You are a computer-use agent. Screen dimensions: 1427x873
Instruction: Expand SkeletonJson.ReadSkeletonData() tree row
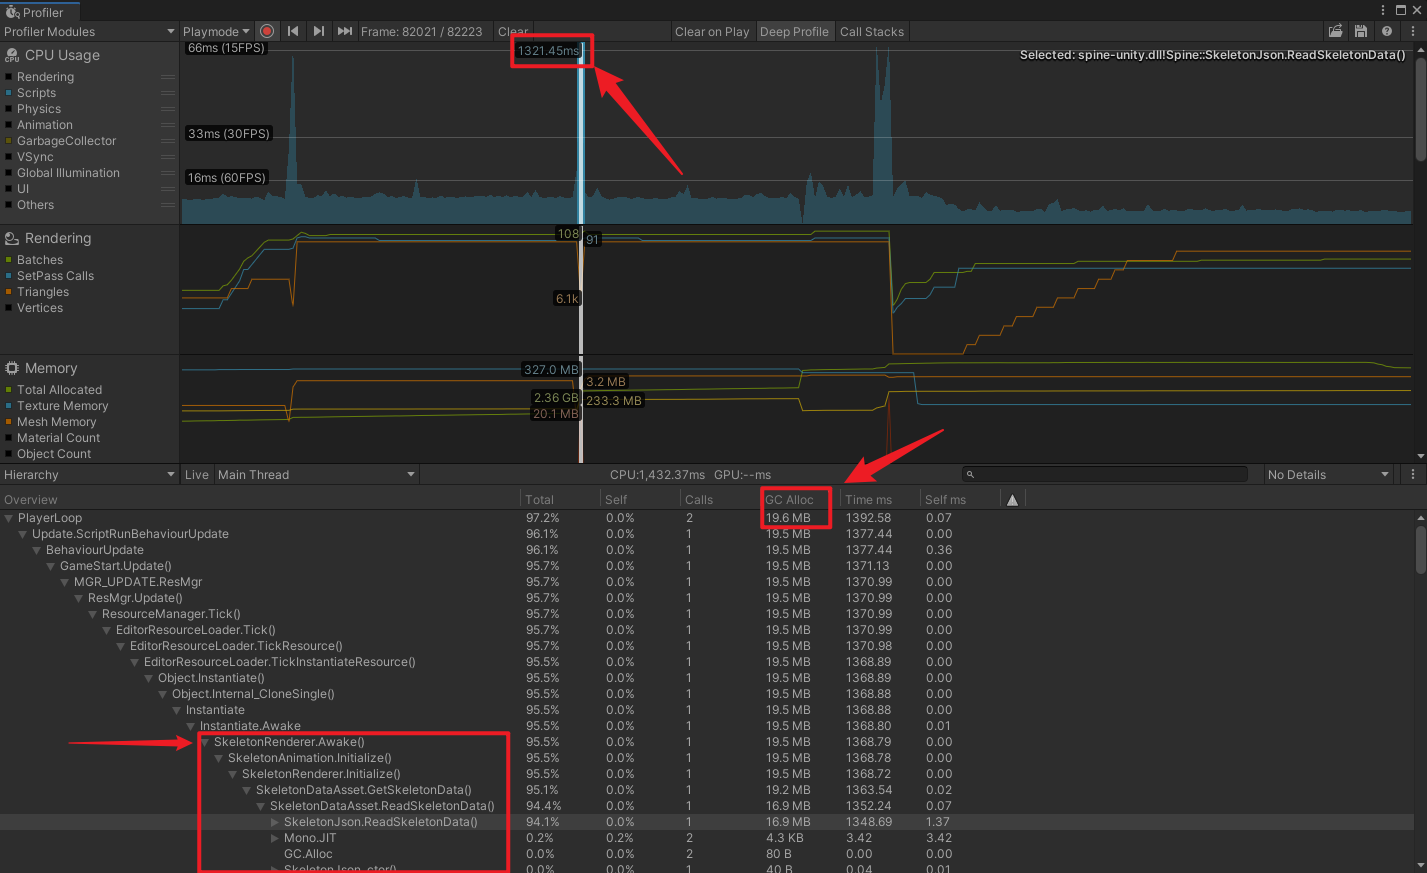[x=275, y=822]
